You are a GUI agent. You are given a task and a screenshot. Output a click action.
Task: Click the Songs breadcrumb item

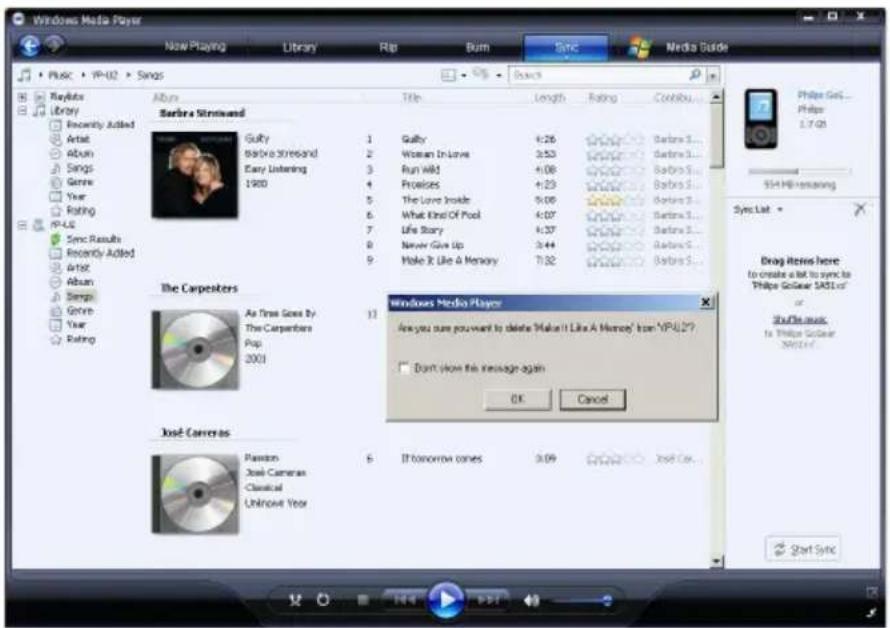point(150,75)
